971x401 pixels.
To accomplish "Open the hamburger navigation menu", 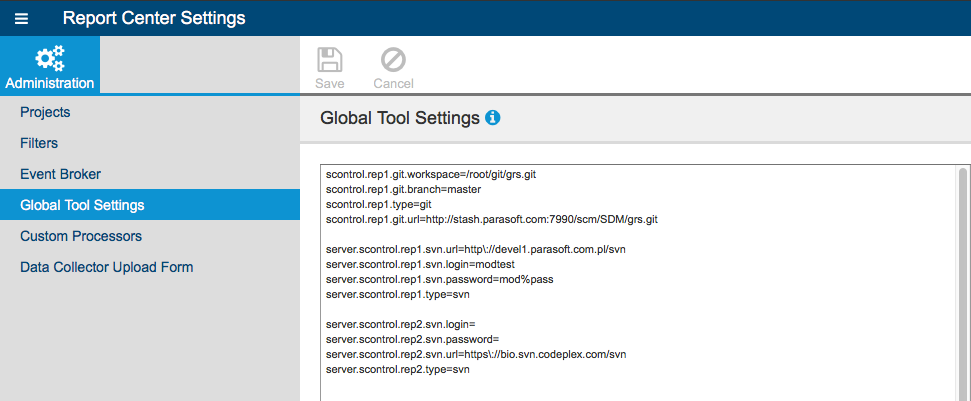I will point(22,19).
